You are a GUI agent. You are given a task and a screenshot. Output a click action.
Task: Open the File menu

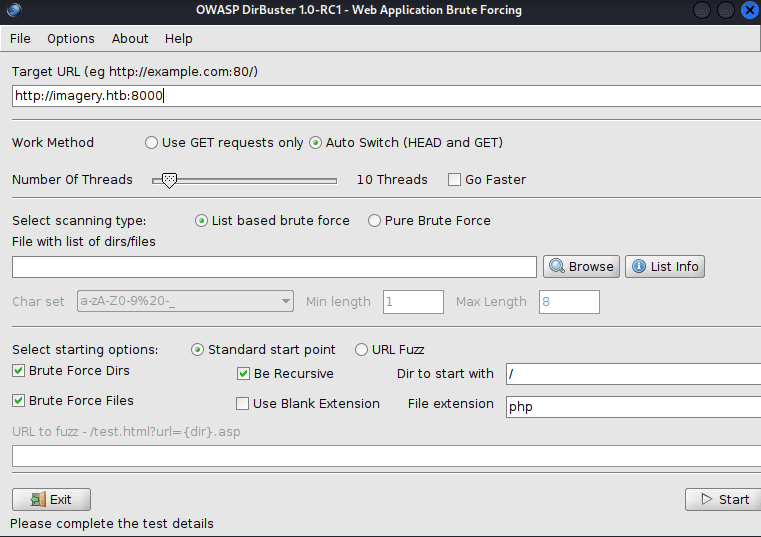coord(20,39)
